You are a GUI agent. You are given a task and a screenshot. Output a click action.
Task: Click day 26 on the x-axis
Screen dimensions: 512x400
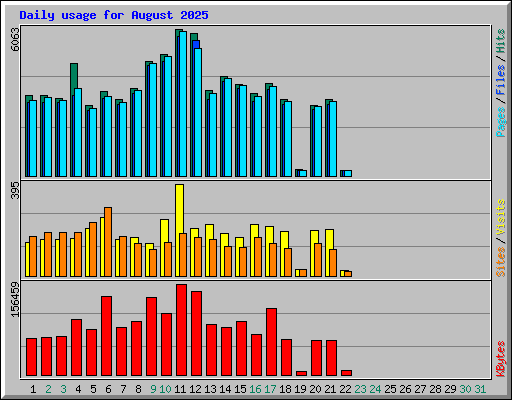coord(405,389)
